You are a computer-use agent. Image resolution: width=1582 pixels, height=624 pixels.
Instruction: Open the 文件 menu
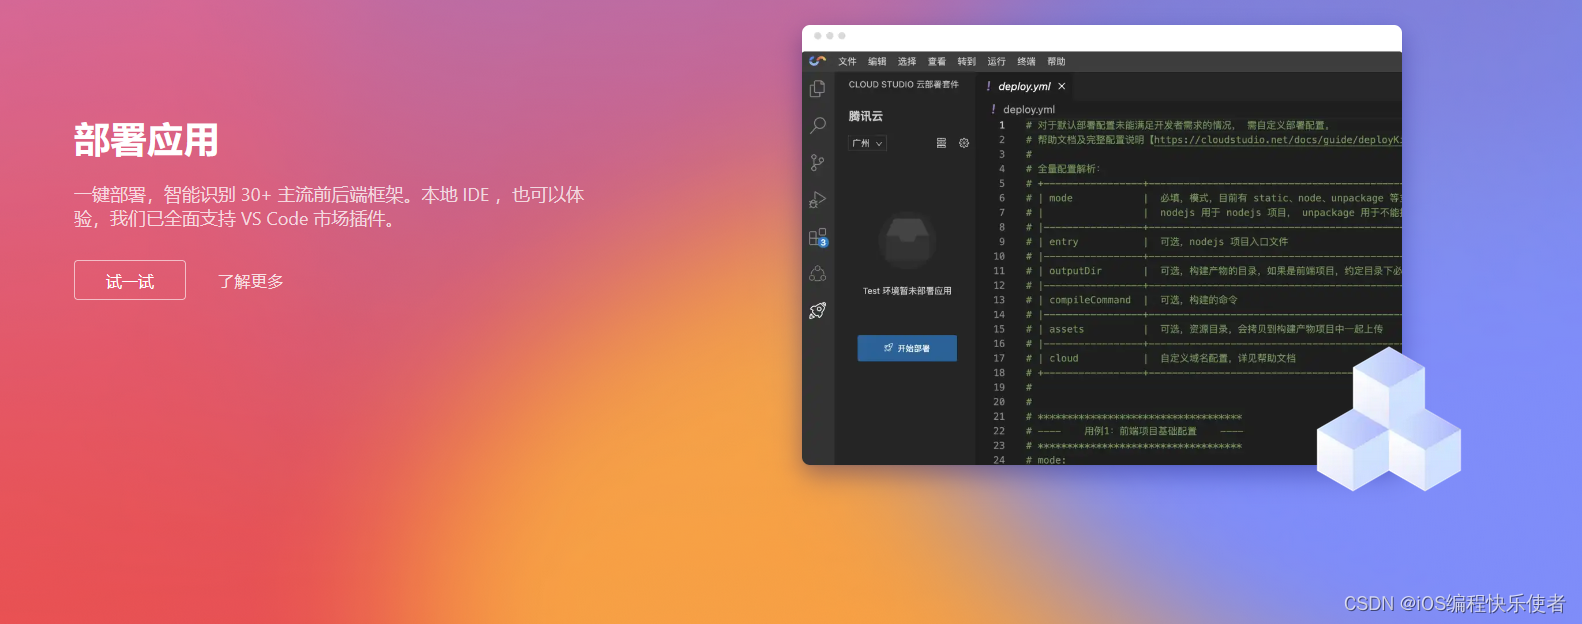pos(847,61)
